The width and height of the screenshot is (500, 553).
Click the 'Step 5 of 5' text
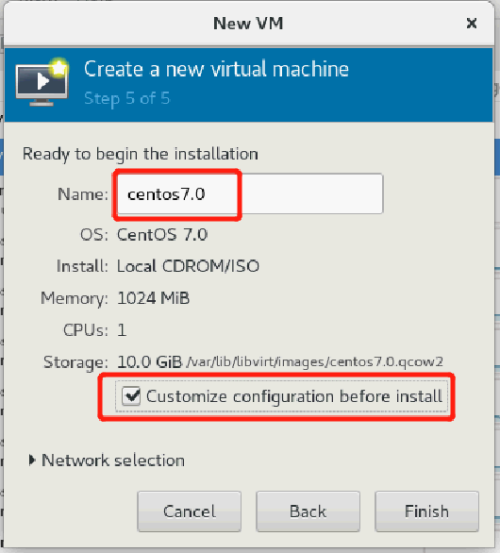(x=127, y=98)
